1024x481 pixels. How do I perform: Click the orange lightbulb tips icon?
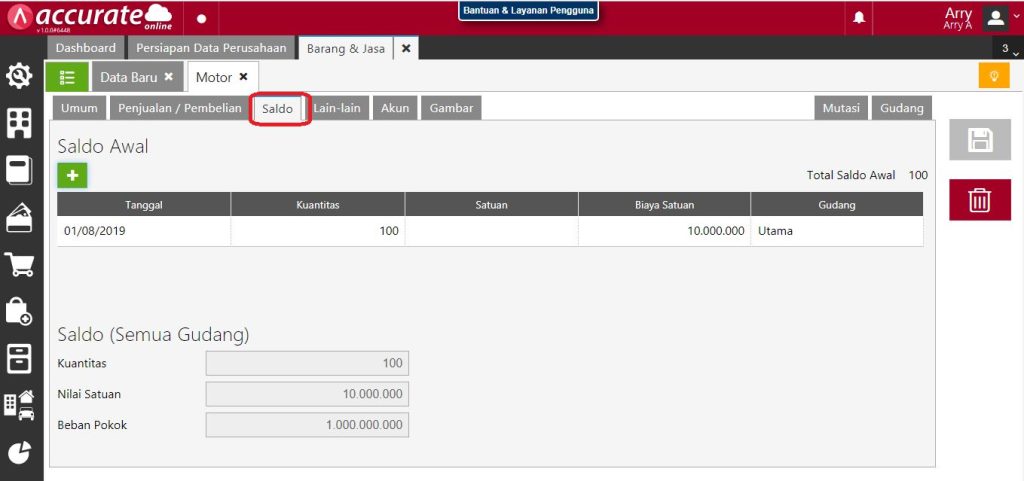point(993,76)
